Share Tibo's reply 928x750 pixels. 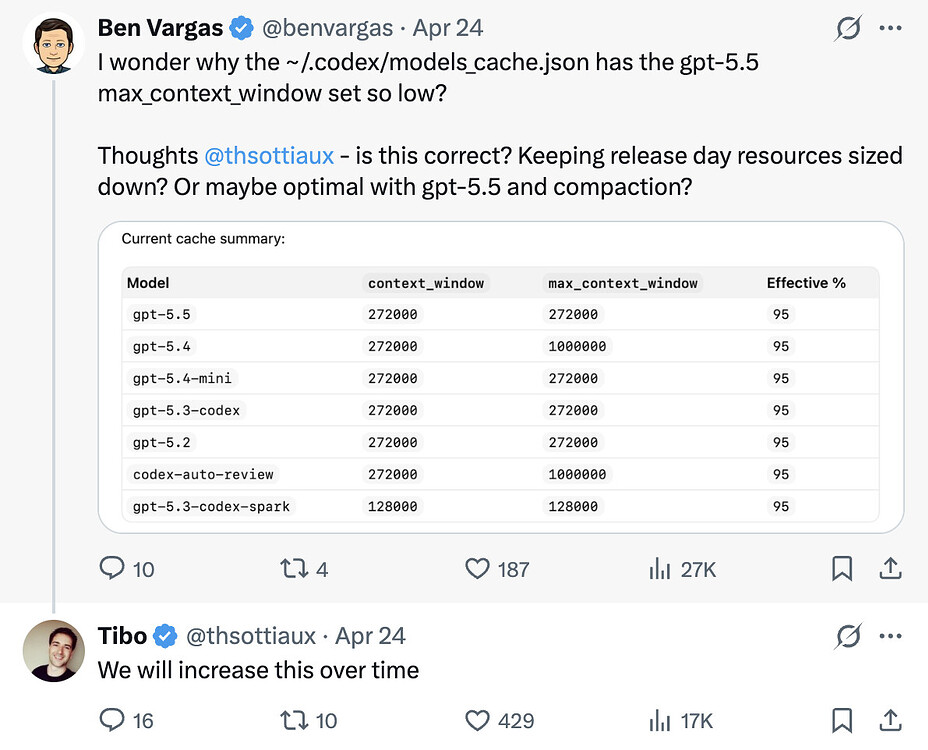coord(890,720)
